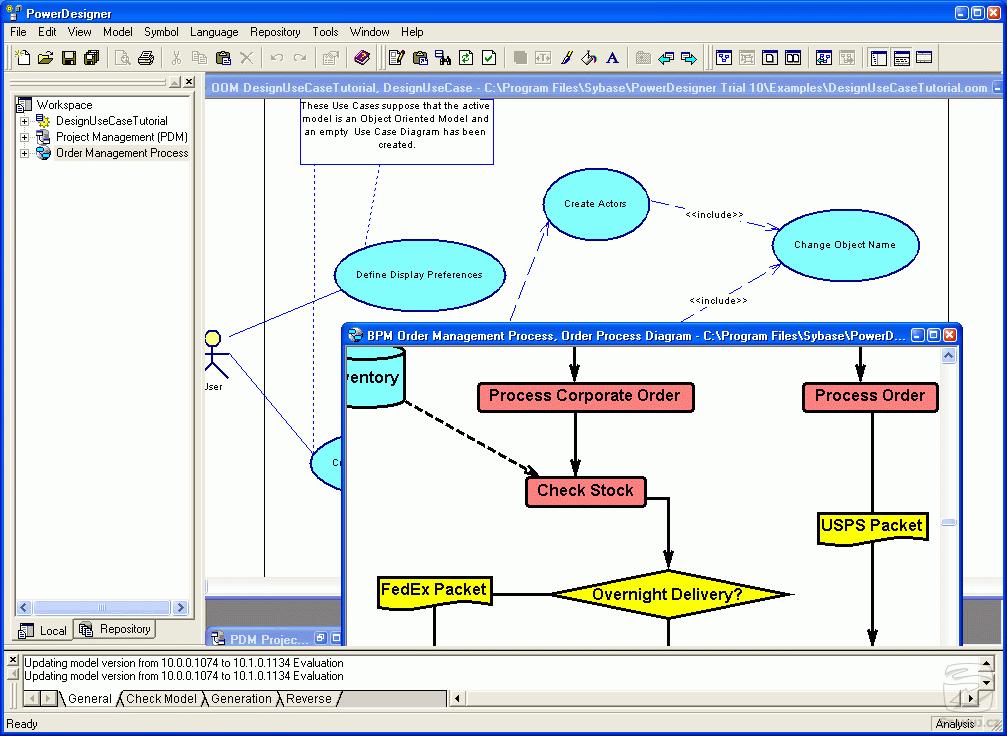Click the BPM window's vertical scroll thumb

[x=949, y=523]
